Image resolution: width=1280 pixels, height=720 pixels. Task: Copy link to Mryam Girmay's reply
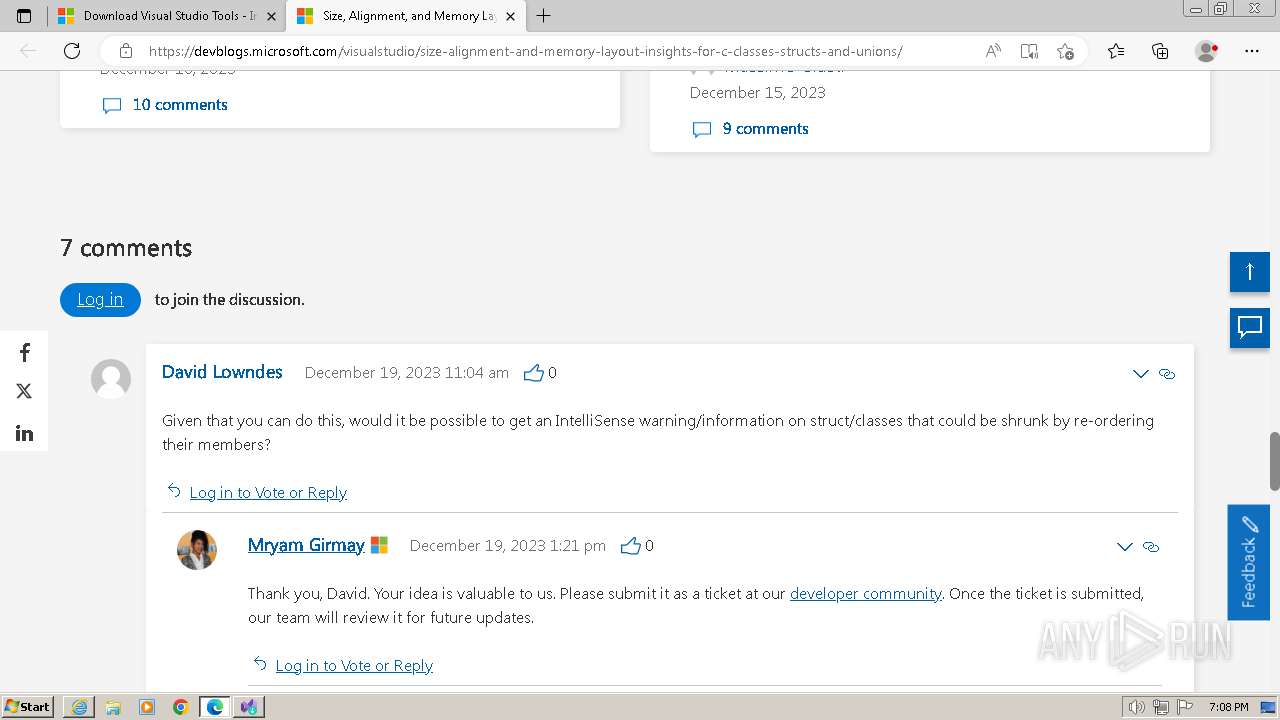[x=1151, y=547]
